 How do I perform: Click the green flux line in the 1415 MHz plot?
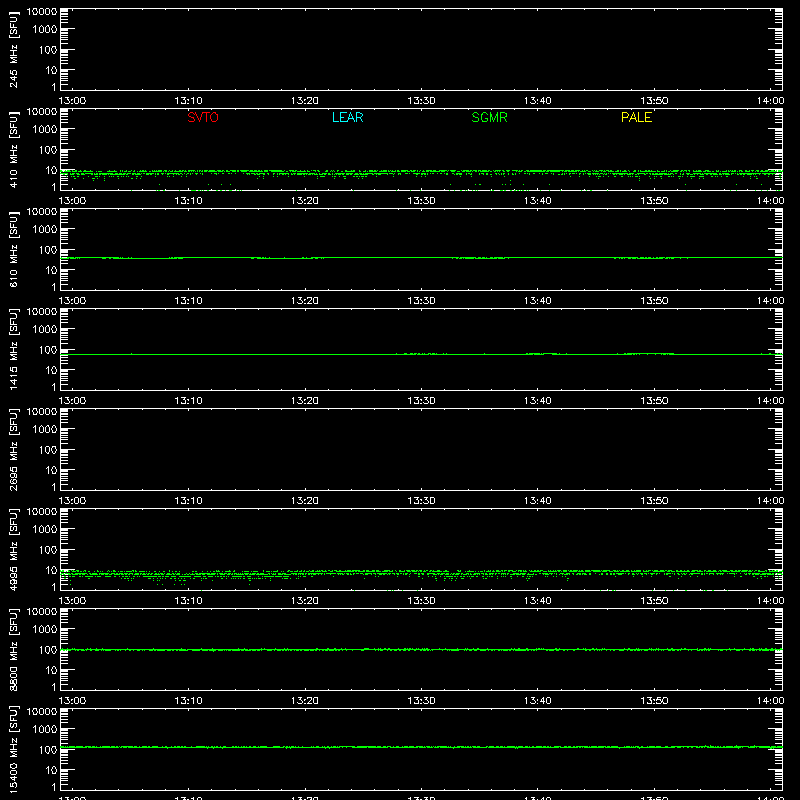click(x=421, y=354)
